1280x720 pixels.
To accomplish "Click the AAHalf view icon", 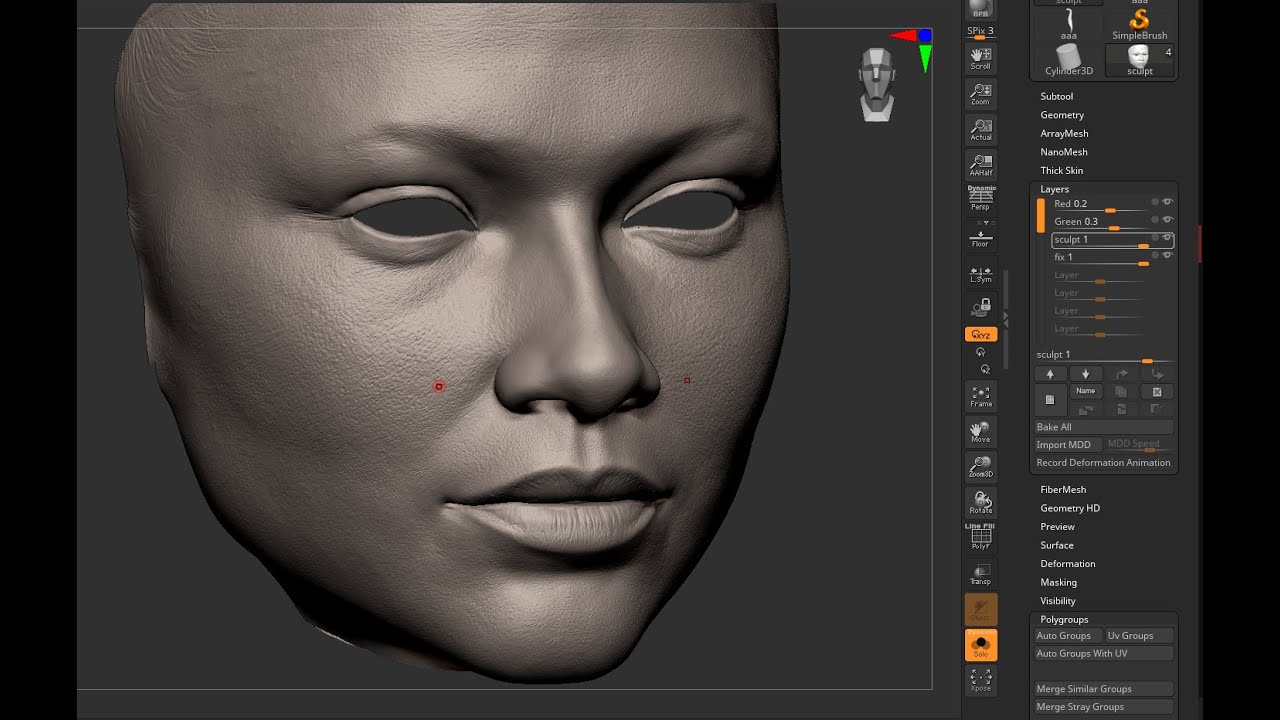I will coord(980,165).
